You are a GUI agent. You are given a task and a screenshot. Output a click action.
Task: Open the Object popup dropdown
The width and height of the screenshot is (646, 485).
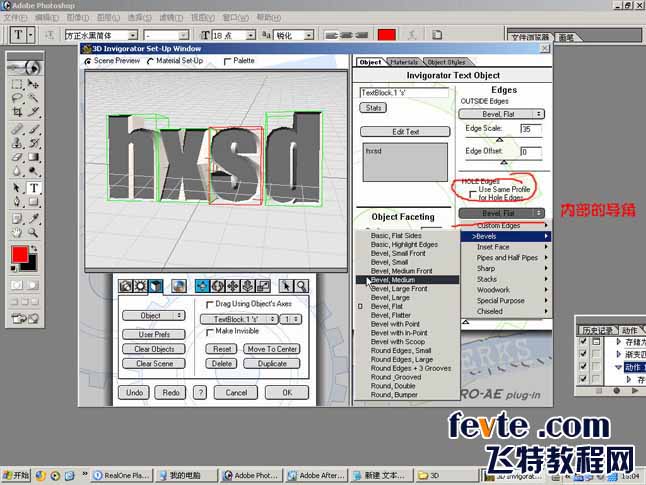[x=154, y=316]
